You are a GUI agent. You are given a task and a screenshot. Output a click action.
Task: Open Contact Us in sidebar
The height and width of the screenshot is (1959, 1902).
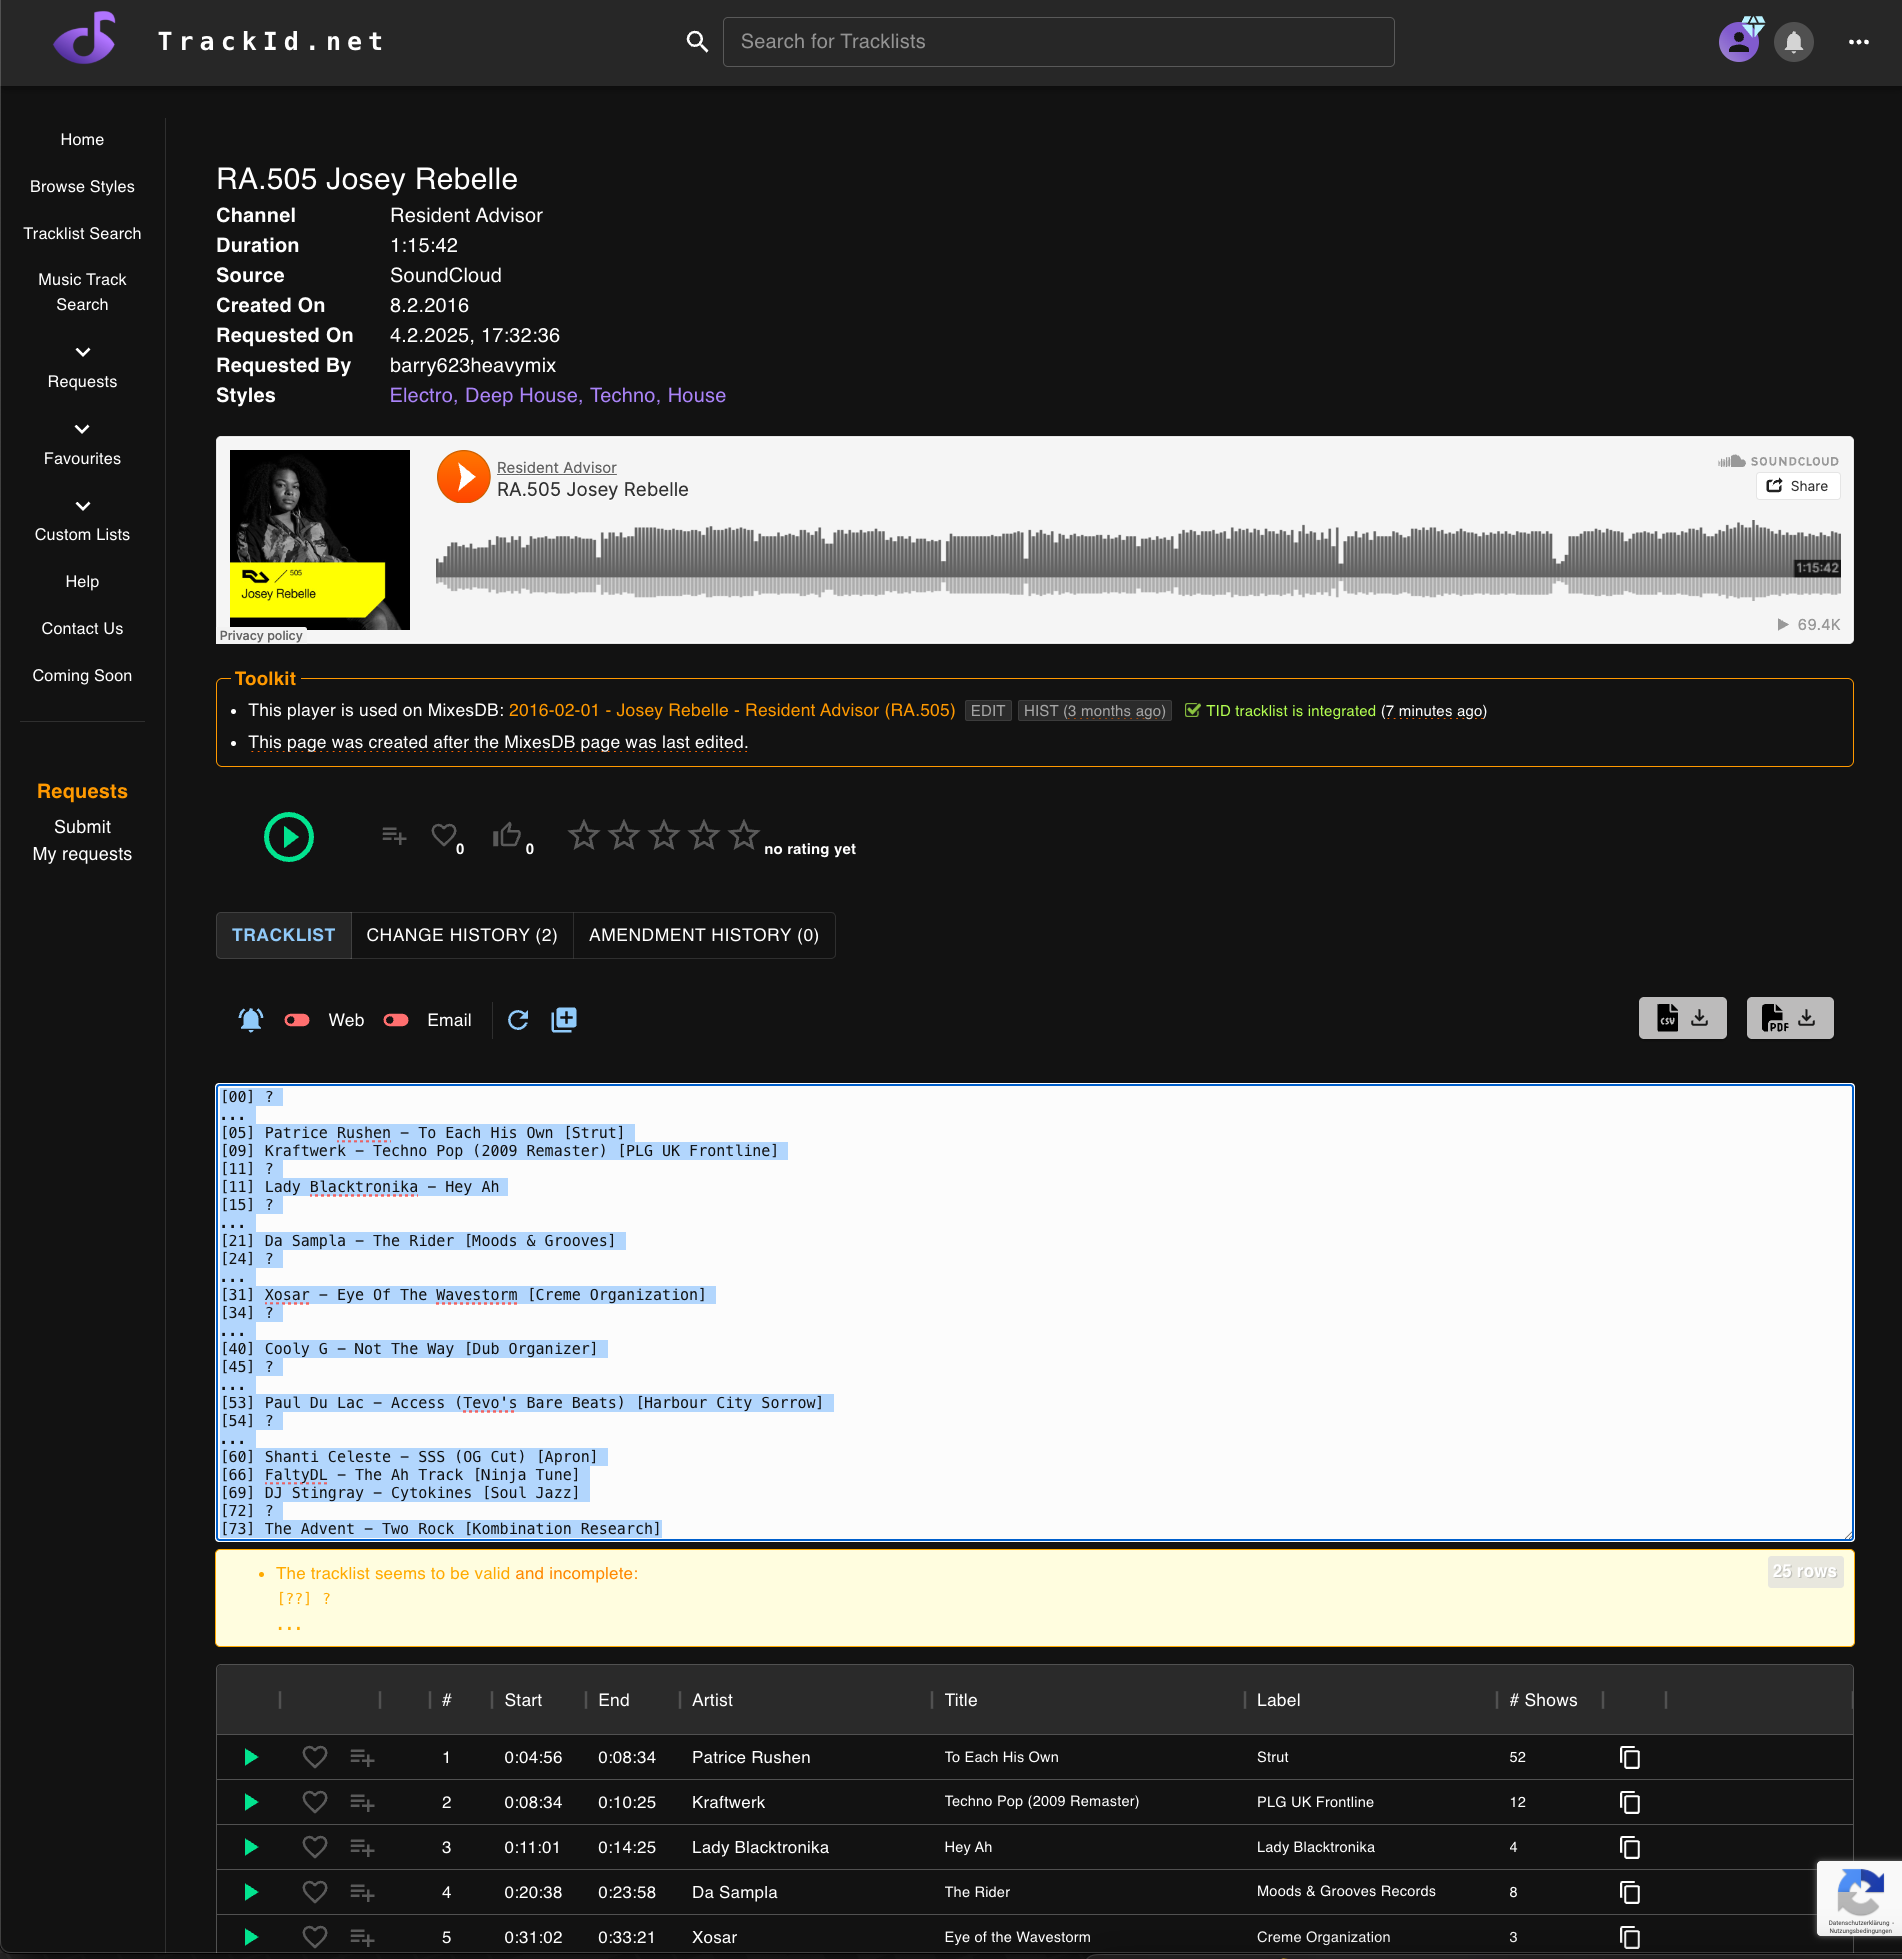(82, 629)
